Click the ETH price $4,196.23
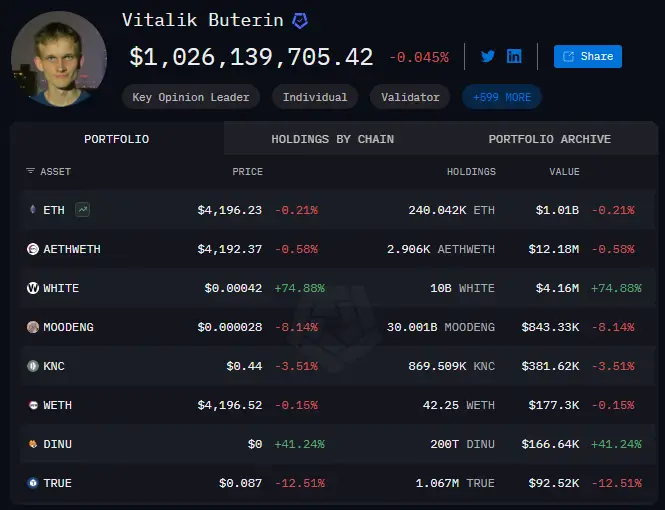The height and width of the screenshot is (510, 665). click(229, 210)
